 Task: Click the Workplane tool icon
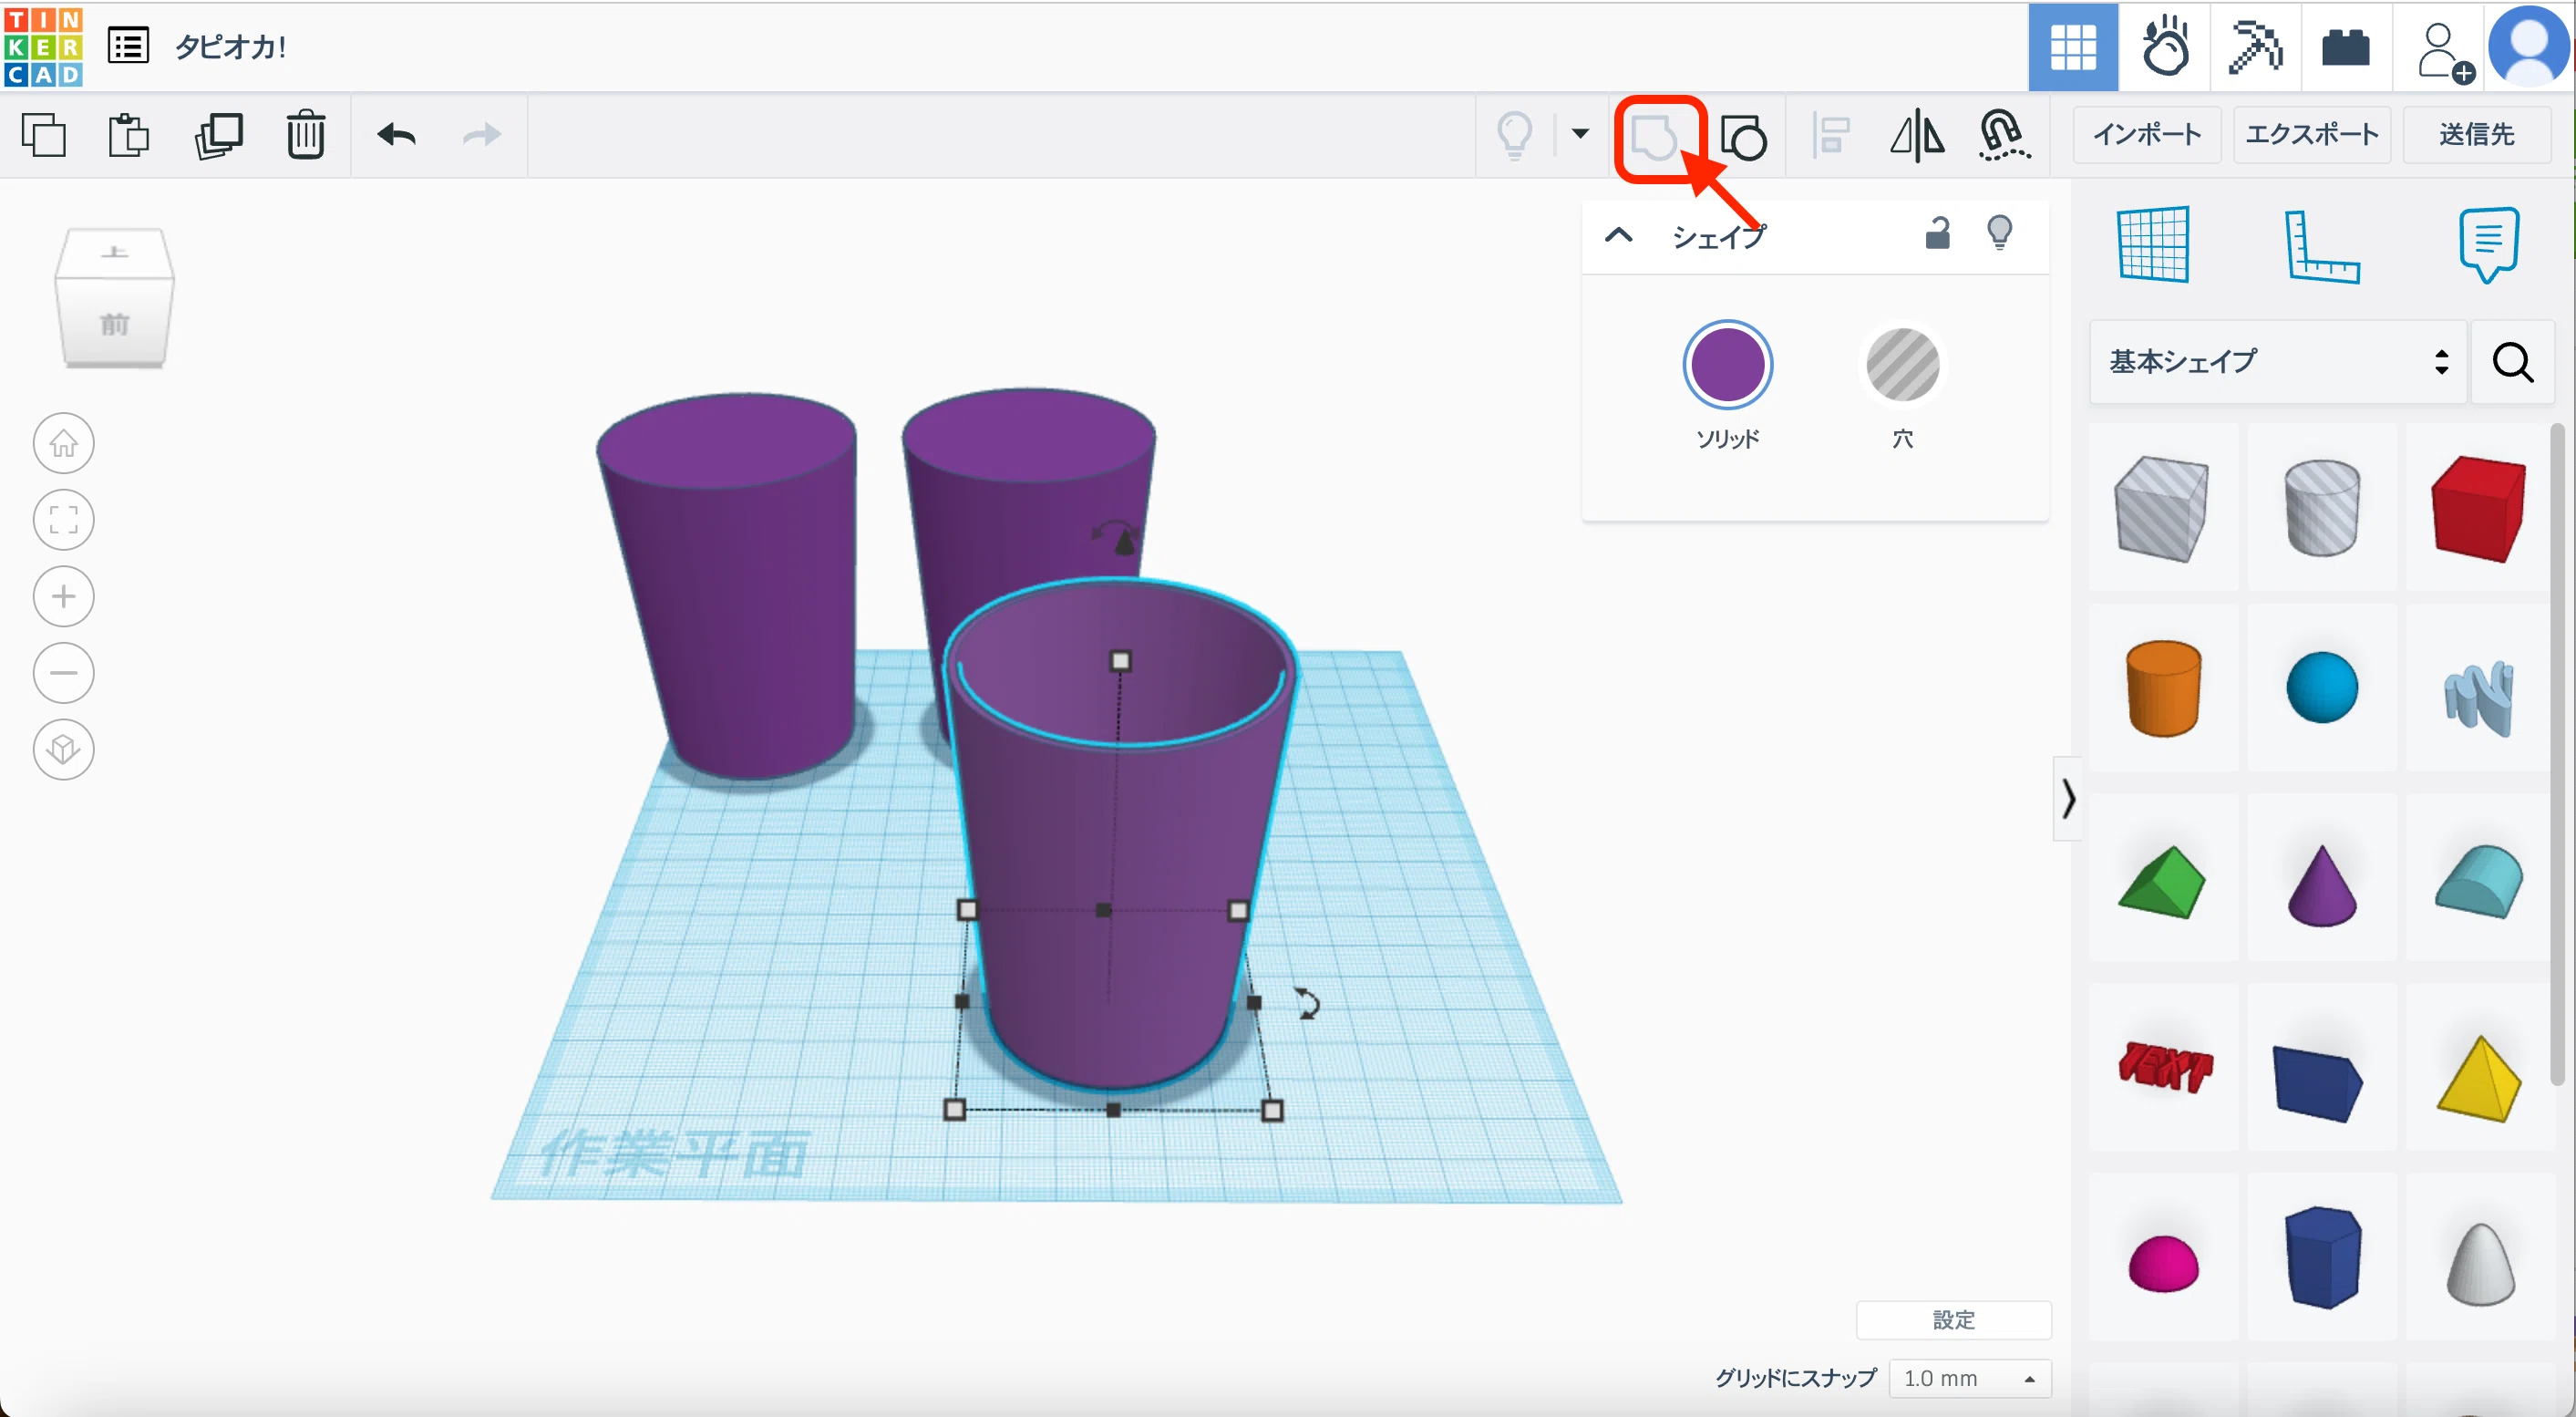tap(2153, 244)
